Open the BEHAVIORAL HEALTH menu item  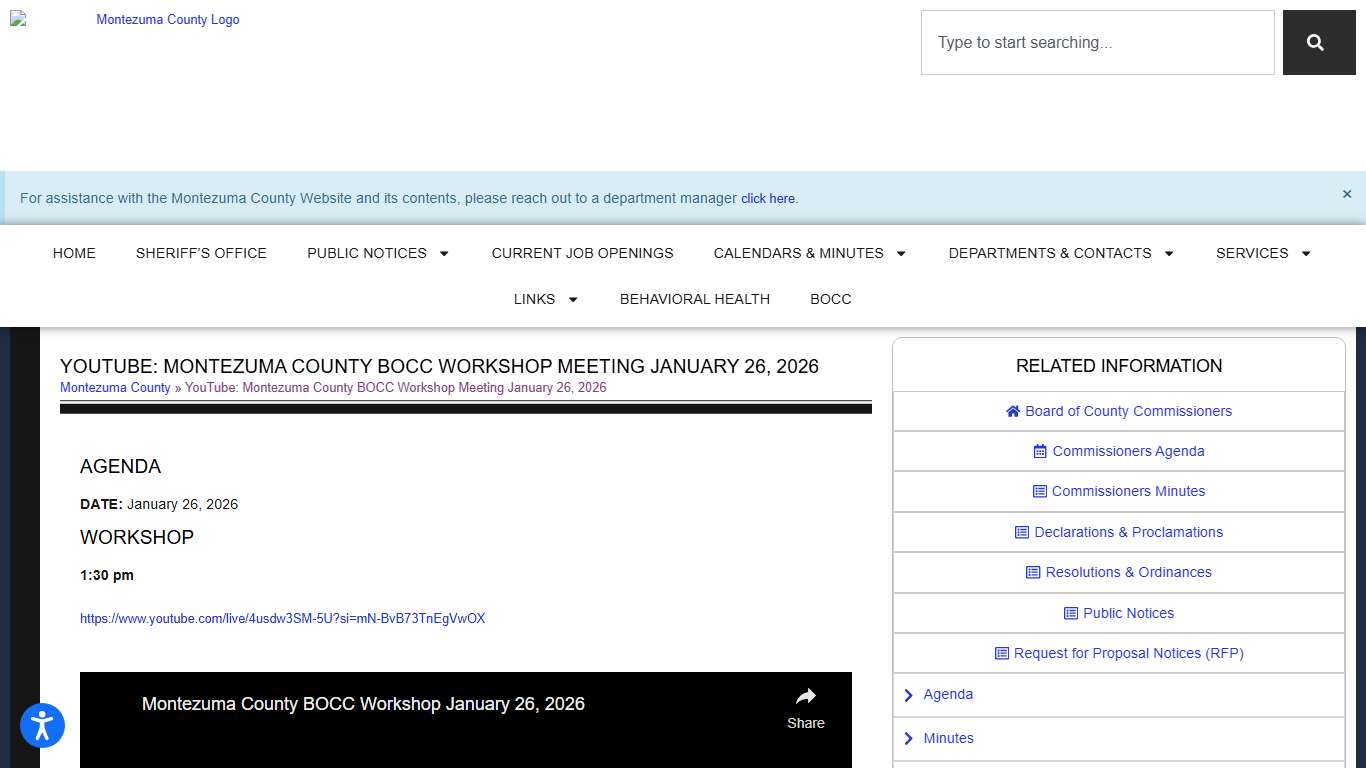tap(694, 299)
